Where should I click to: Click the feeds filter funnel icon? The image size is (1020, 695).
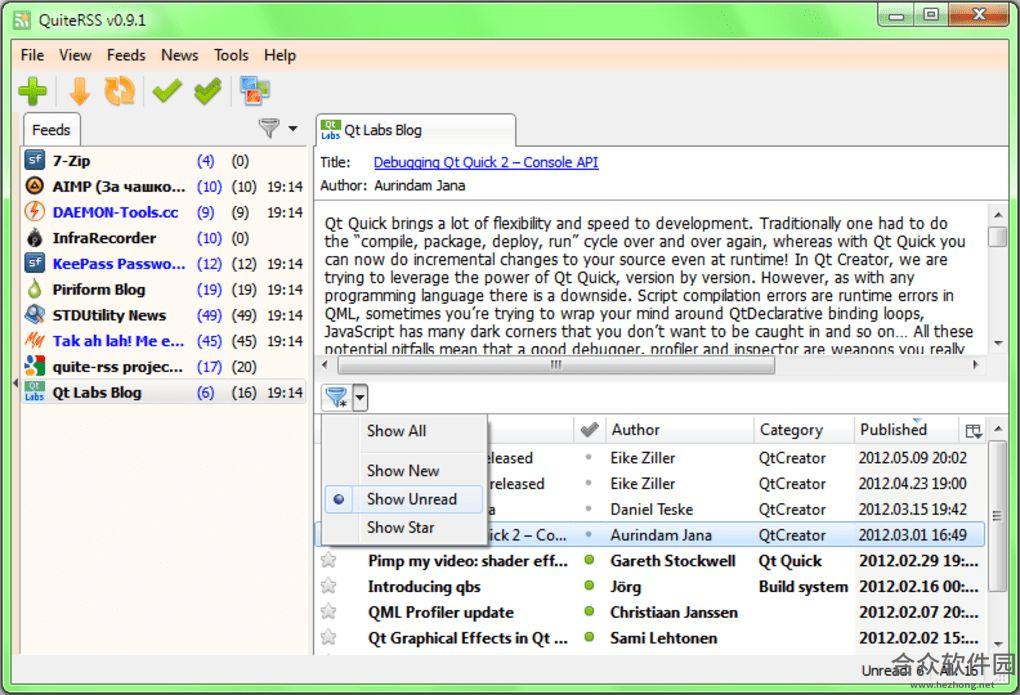269,128
